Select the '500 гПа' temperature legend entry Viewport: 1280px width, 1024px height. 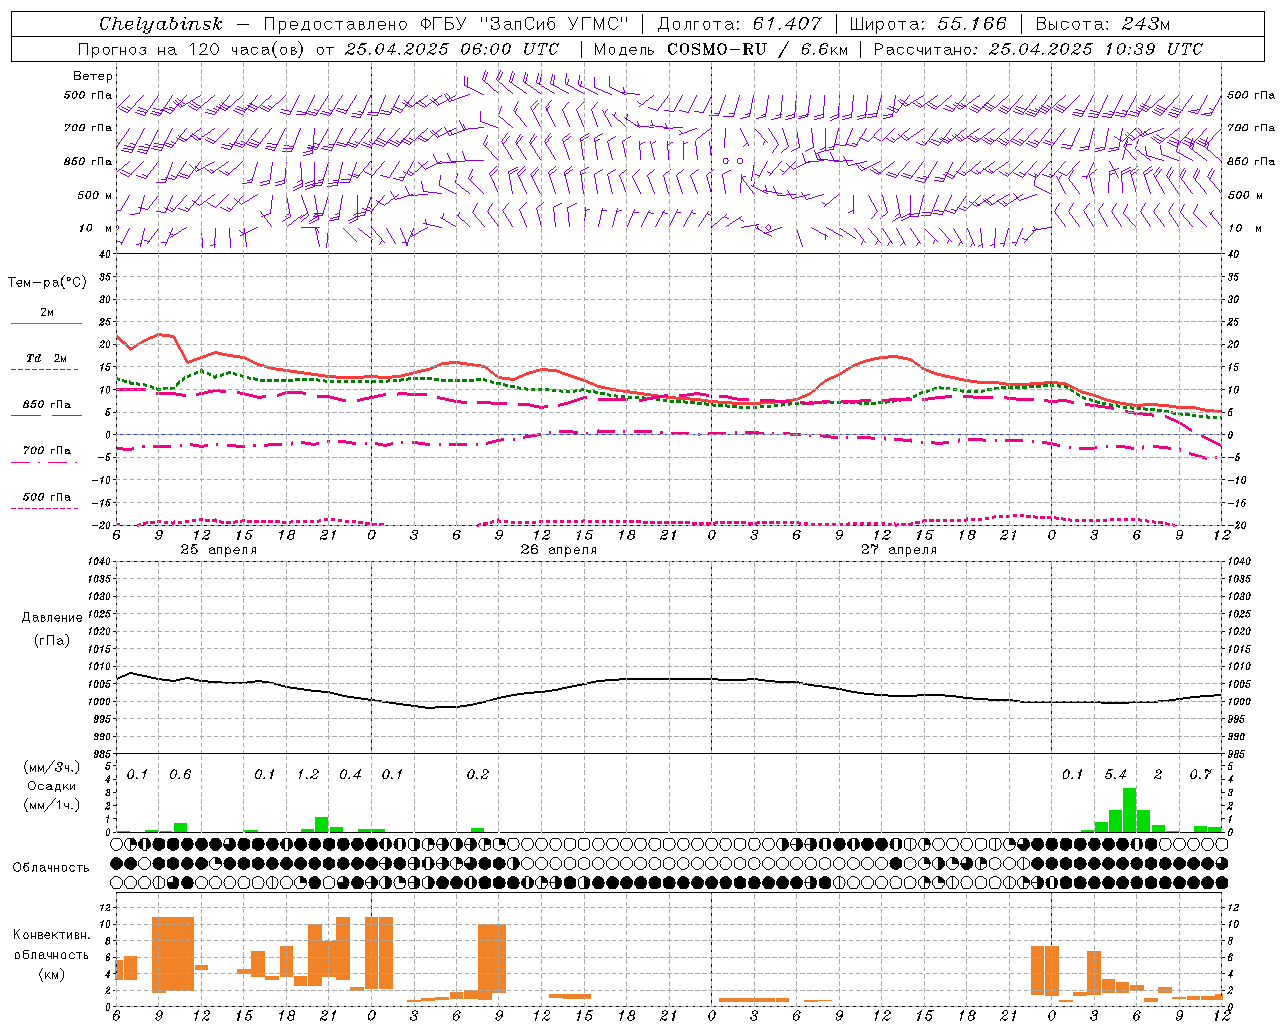[x=46, y=500]
